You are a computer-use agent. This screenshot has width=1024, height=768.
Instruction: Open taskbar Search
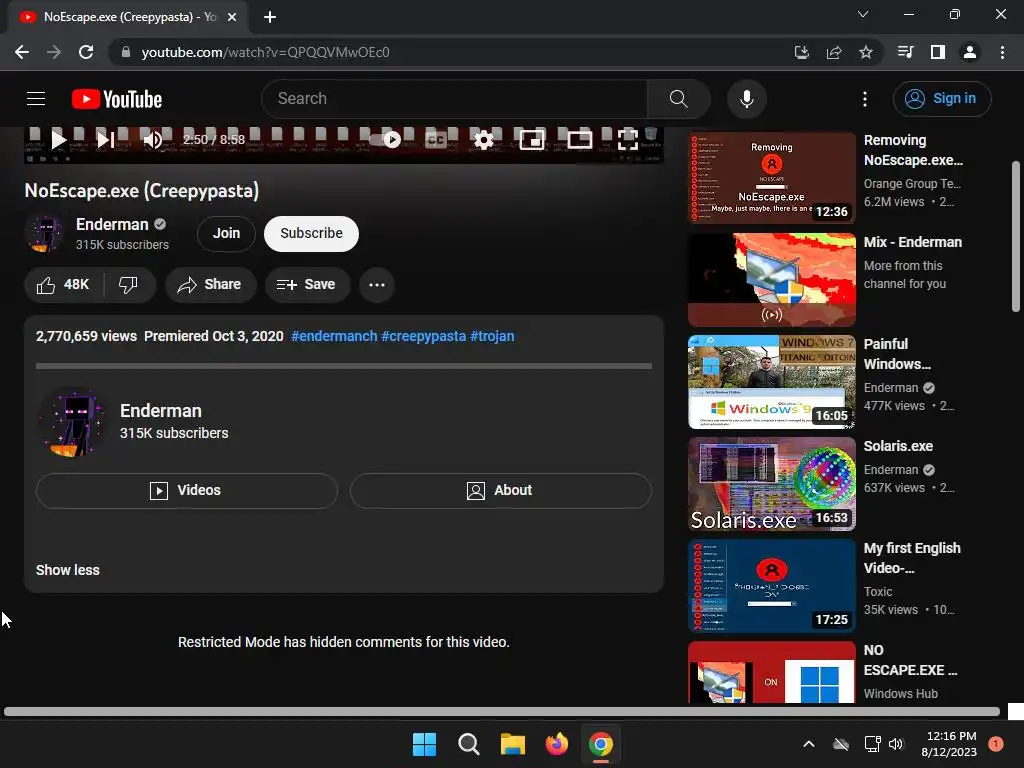[468, 744]
